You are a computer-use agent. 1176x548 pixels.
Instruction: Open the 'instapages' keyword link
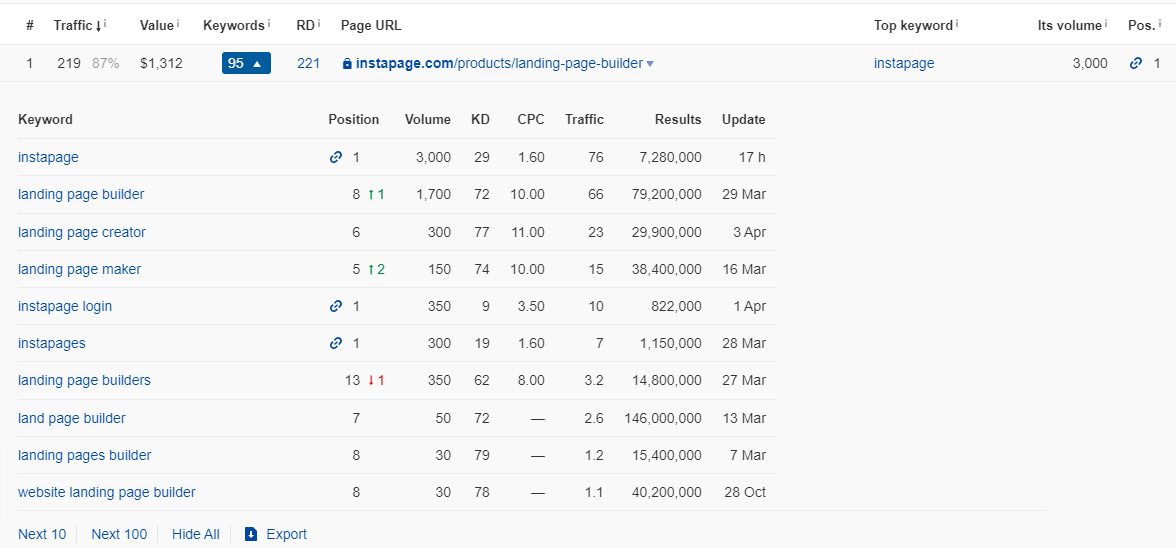52,343
